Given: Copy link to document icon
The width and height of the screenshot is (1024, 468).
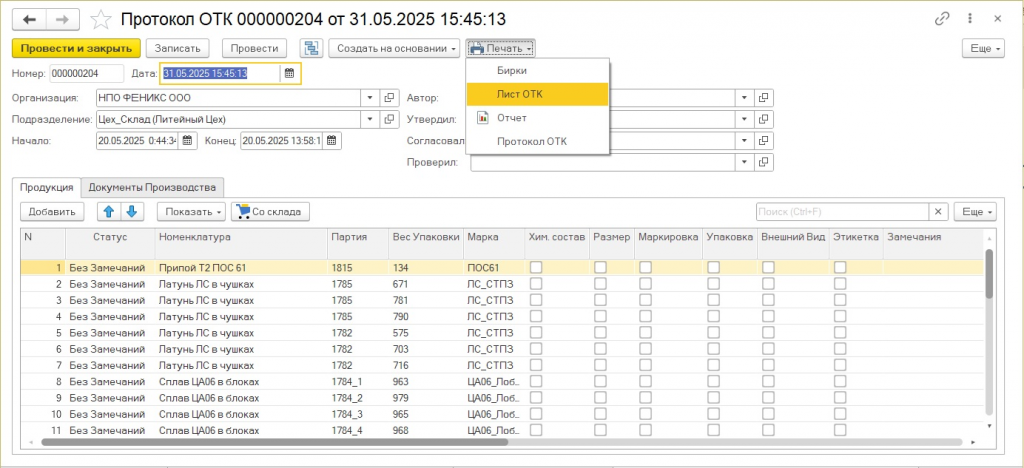Looking at the screenshot, I should tap(942, 19).
